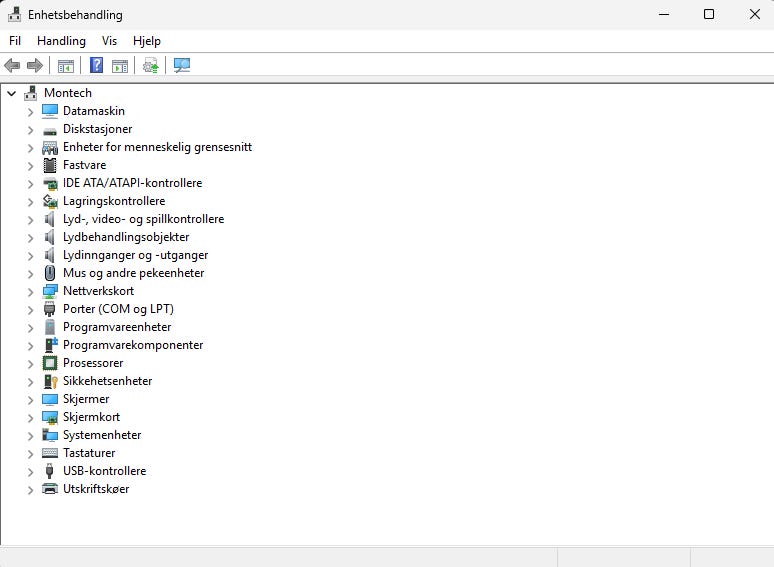Expand the Nettverkskort node
This screenshot has width=774, height=567.
pyautogui.click(x=31, y=292)
